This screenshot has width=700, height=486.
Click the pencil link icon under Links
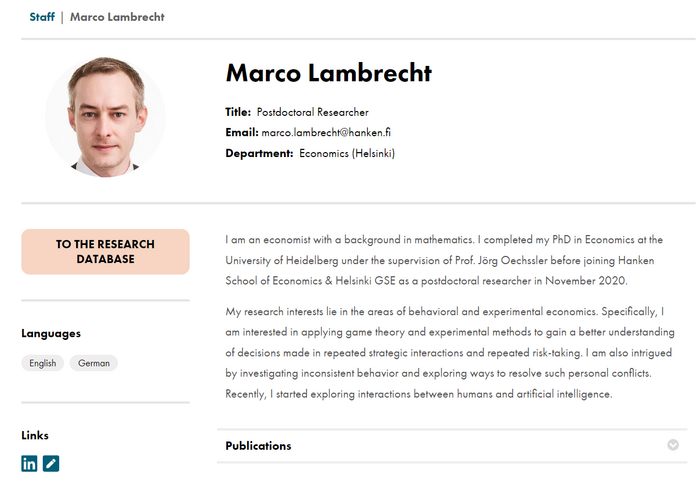[51, 464]
